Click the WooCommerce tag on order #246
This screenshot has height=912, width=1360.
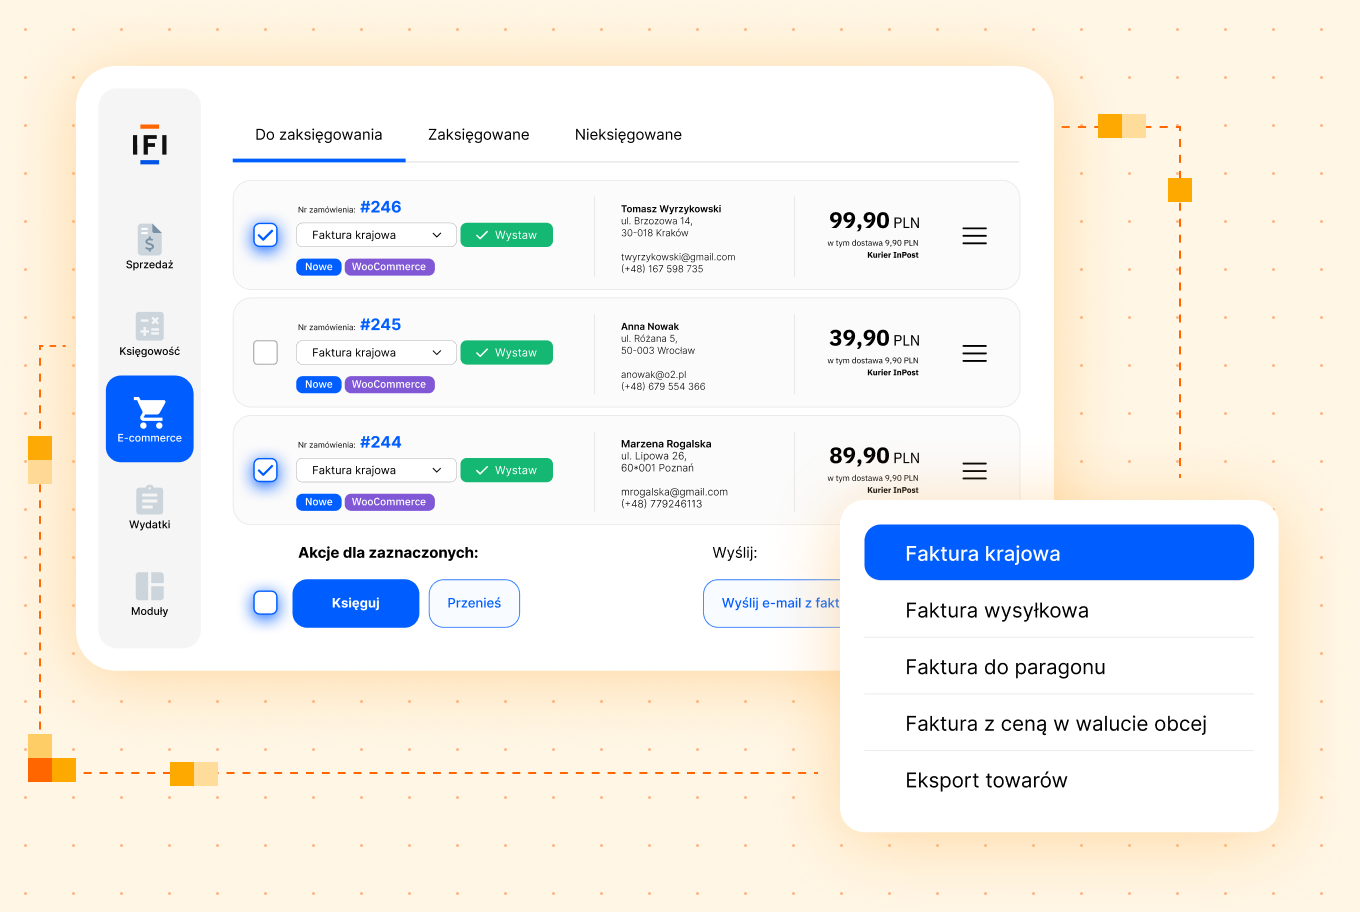[x=389, y=267]
